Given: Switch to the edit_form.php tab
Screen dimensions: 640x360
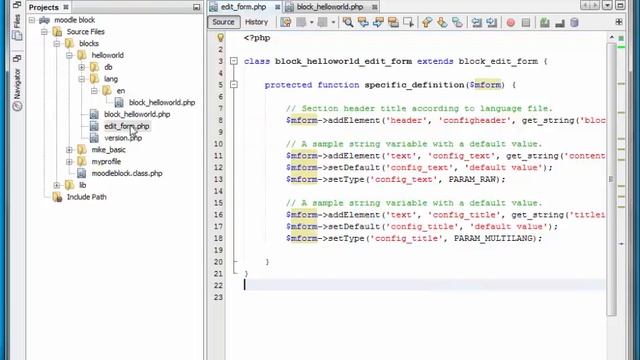Looking at the screenshot, I should click(x=243, y=7).
